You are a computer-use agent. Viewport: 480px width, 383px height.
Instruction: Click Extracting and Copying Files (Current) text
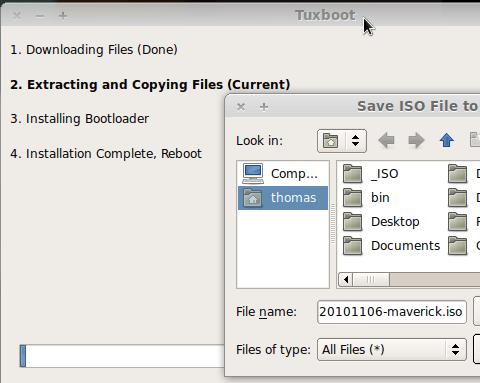tap(150, 85)
